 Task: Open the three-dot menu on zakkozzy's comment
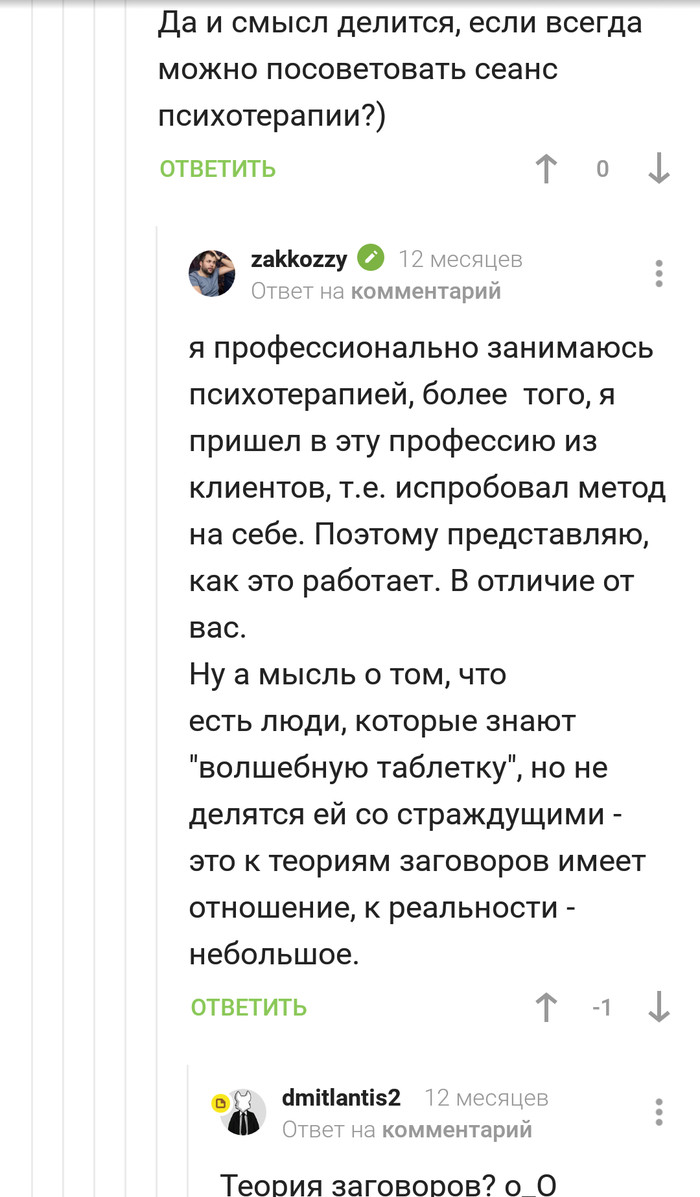pos(659,273)
